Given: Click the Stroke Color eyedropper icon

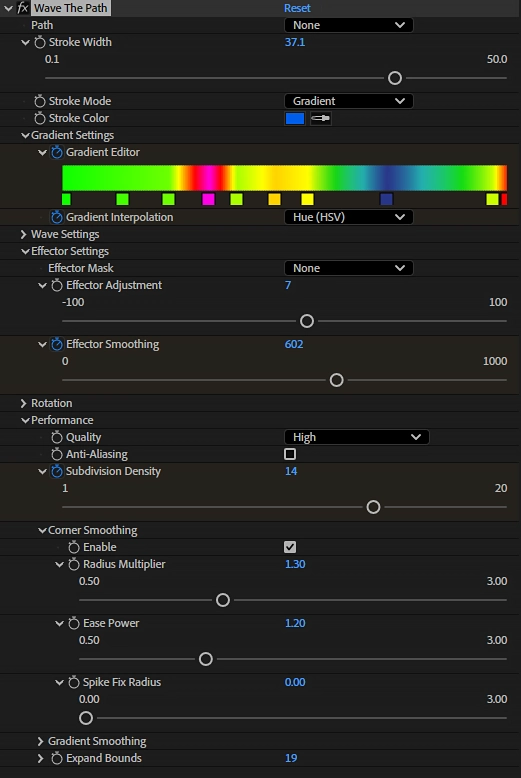Looking at the screenshot, I should [x=321, y=118].
